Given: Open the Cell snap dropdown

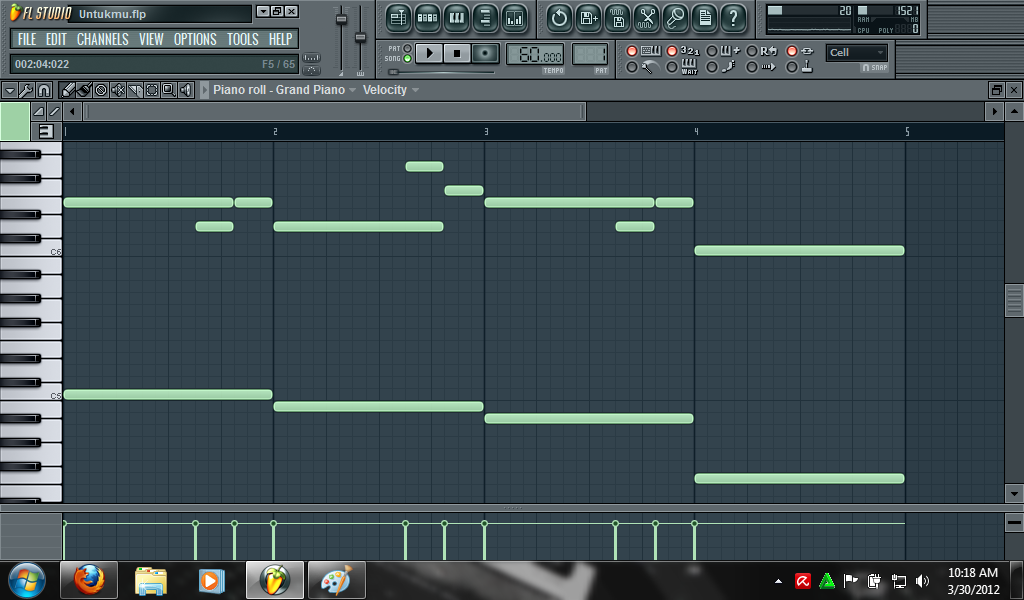Looking at the screenshot, I should click(x=856, y=52).
